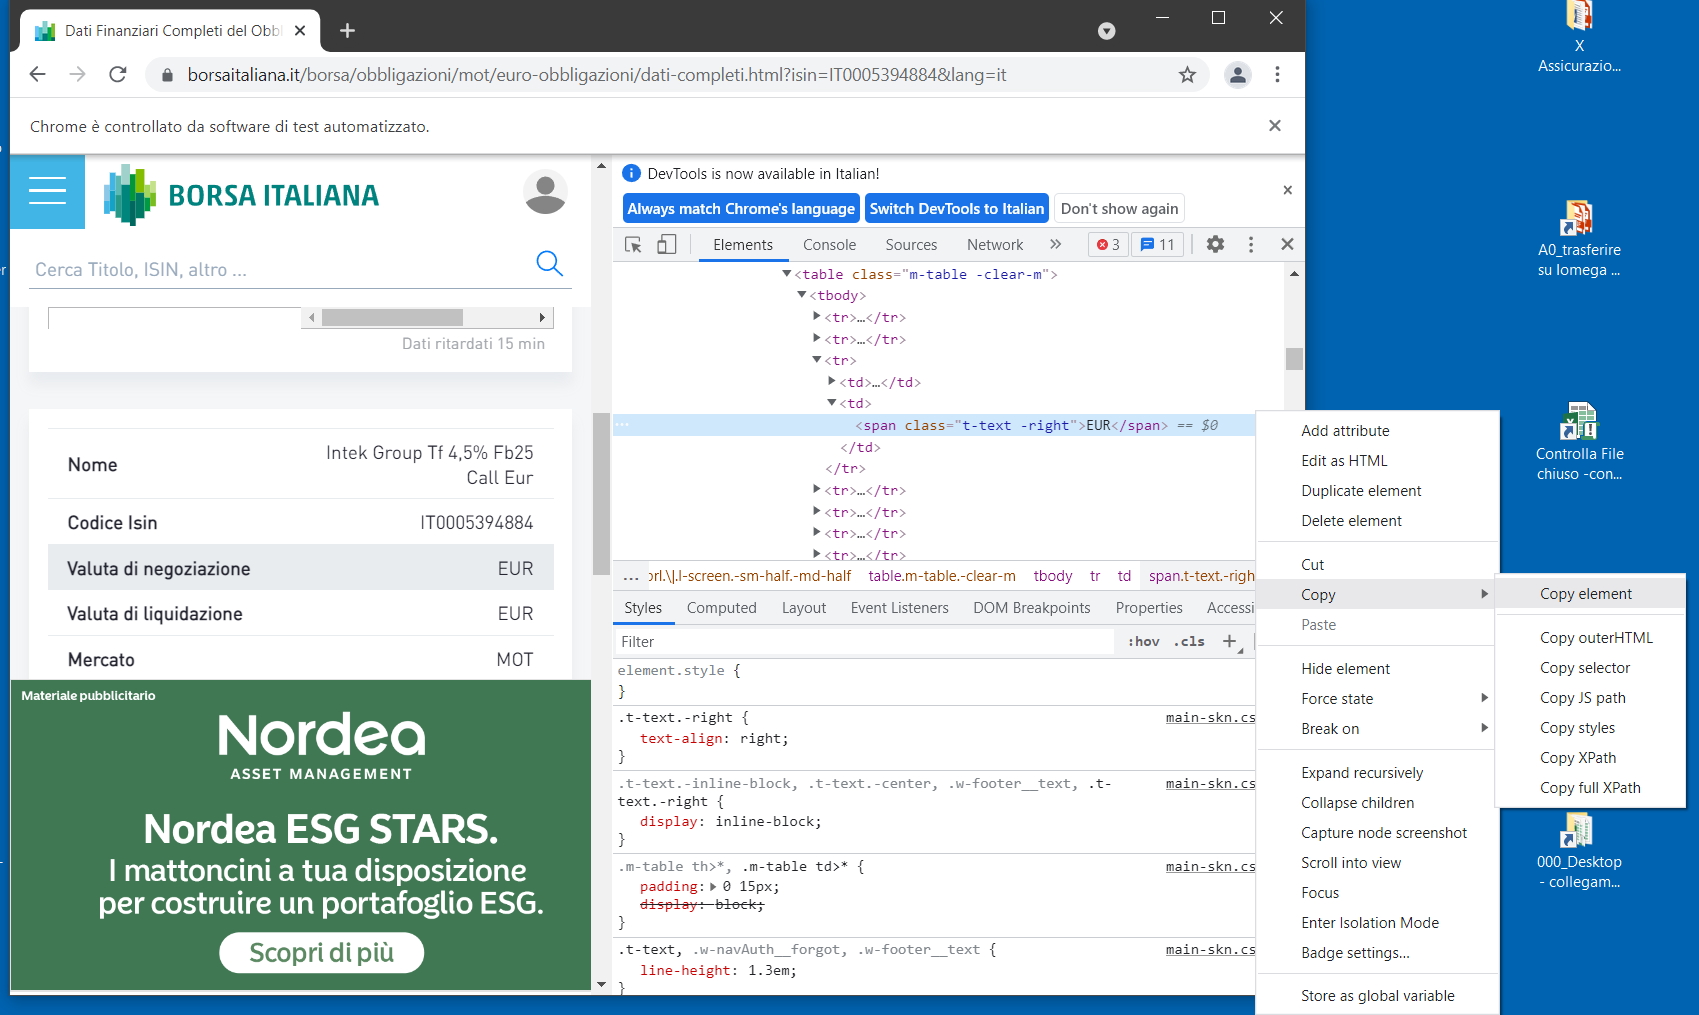This screenshot has height=1015, width=1699.
Task: Expand the collapsed td node
Action: coord(832,381)
